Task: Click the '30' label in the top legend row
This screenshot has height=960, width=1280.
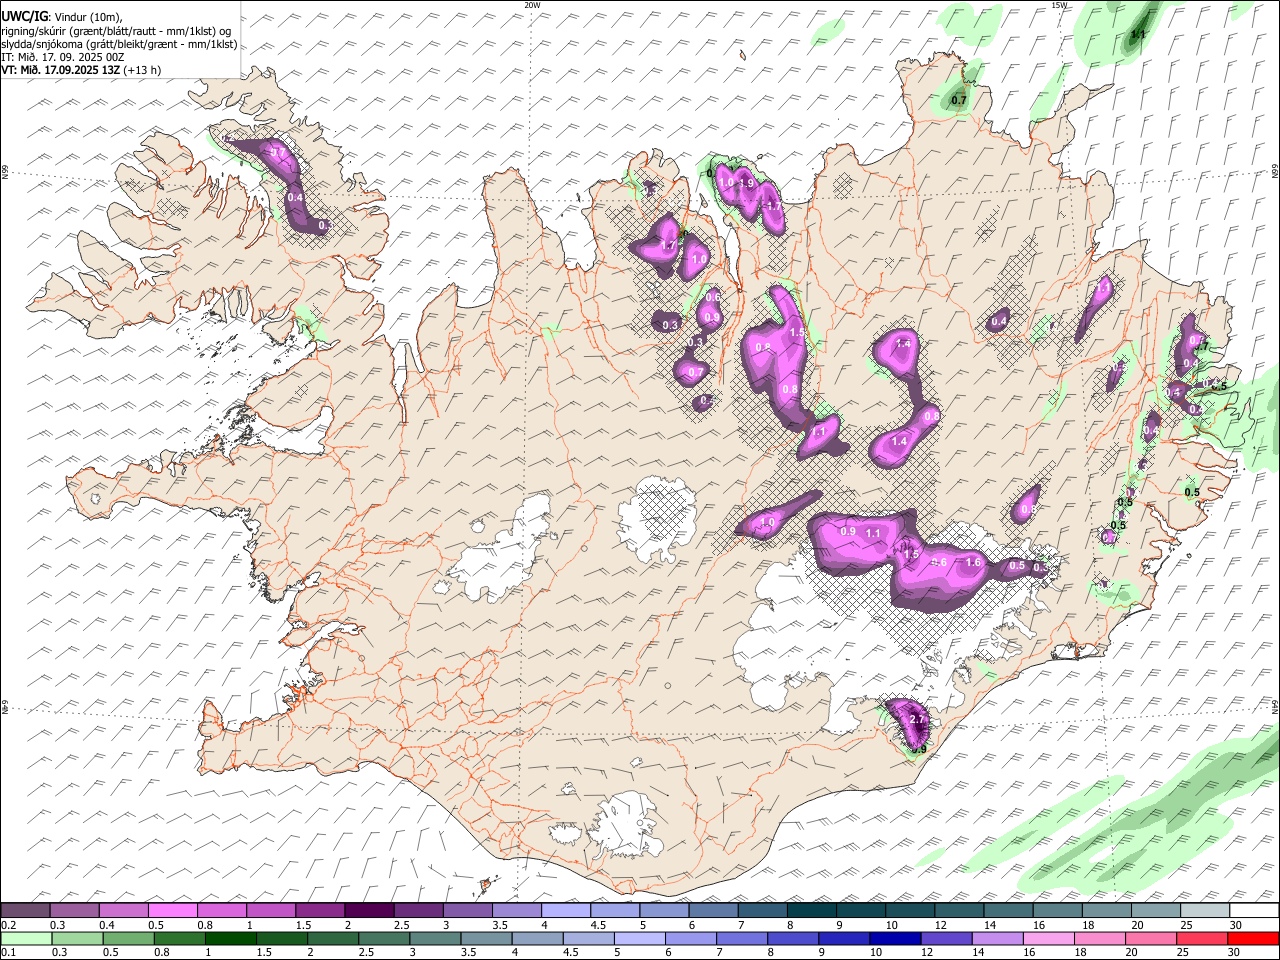Action: [x=1236, y=925]
